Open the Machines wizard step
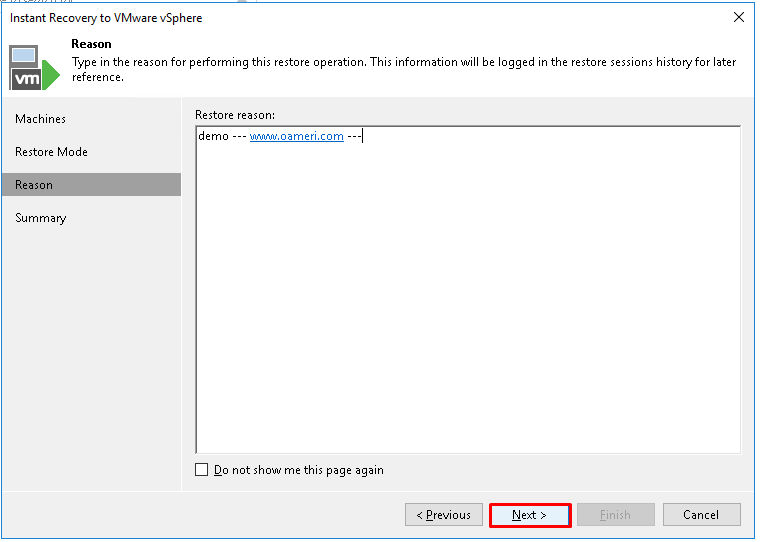760x542 pixels. [91, 119]
